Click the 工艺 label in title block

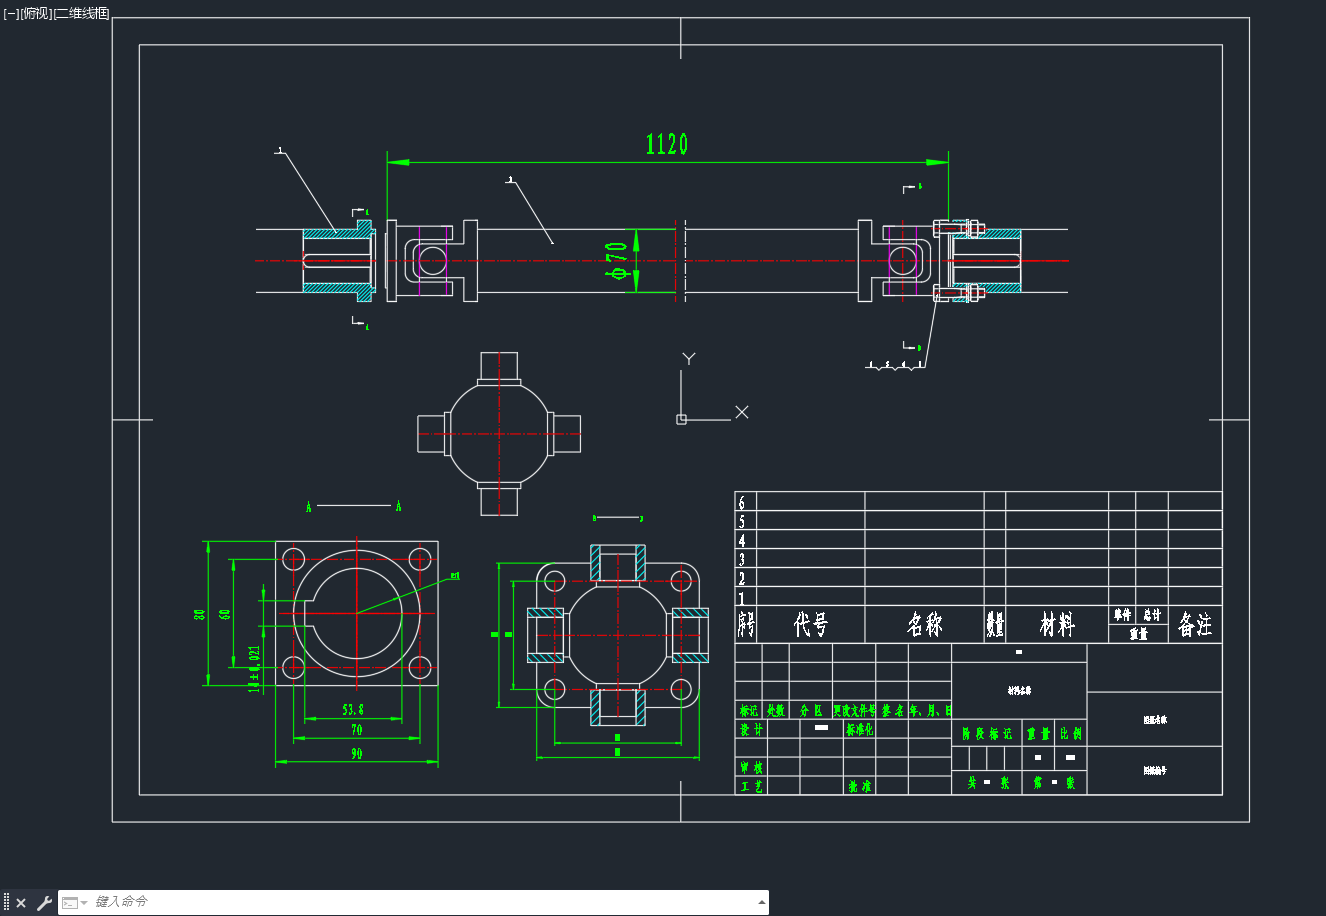point(751,786)
